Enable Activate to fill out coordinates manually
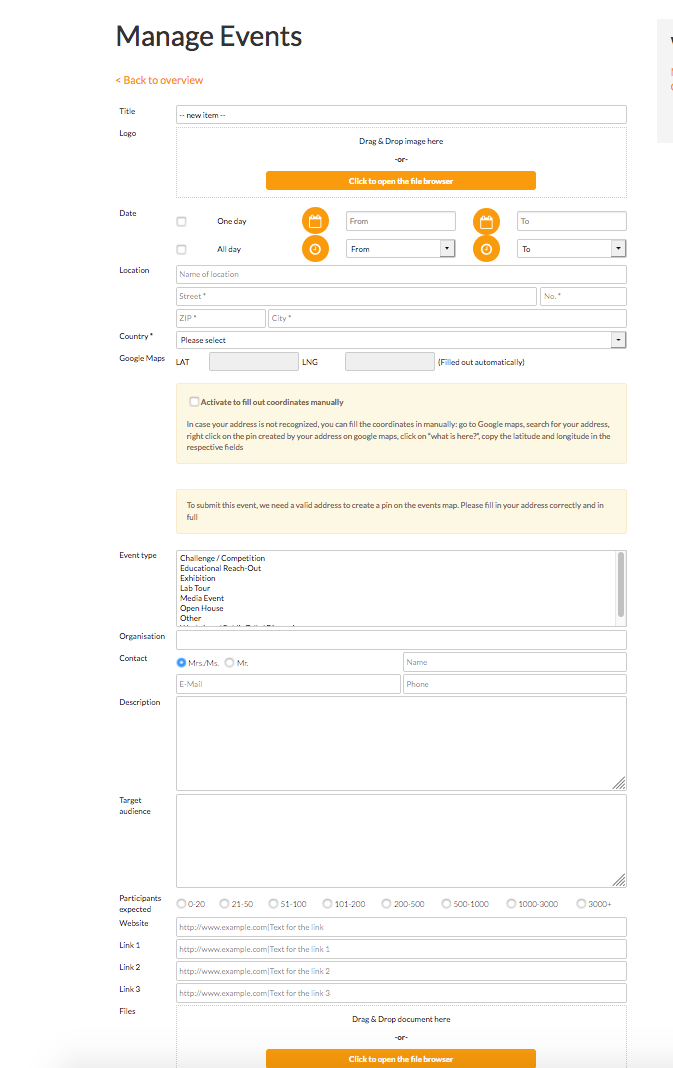 [194, 402]
